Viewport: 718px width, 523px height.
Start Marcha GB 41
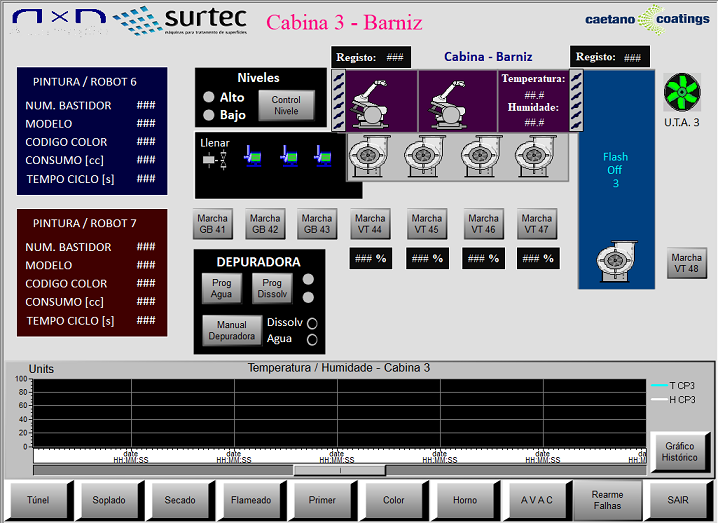pos(212,224)
